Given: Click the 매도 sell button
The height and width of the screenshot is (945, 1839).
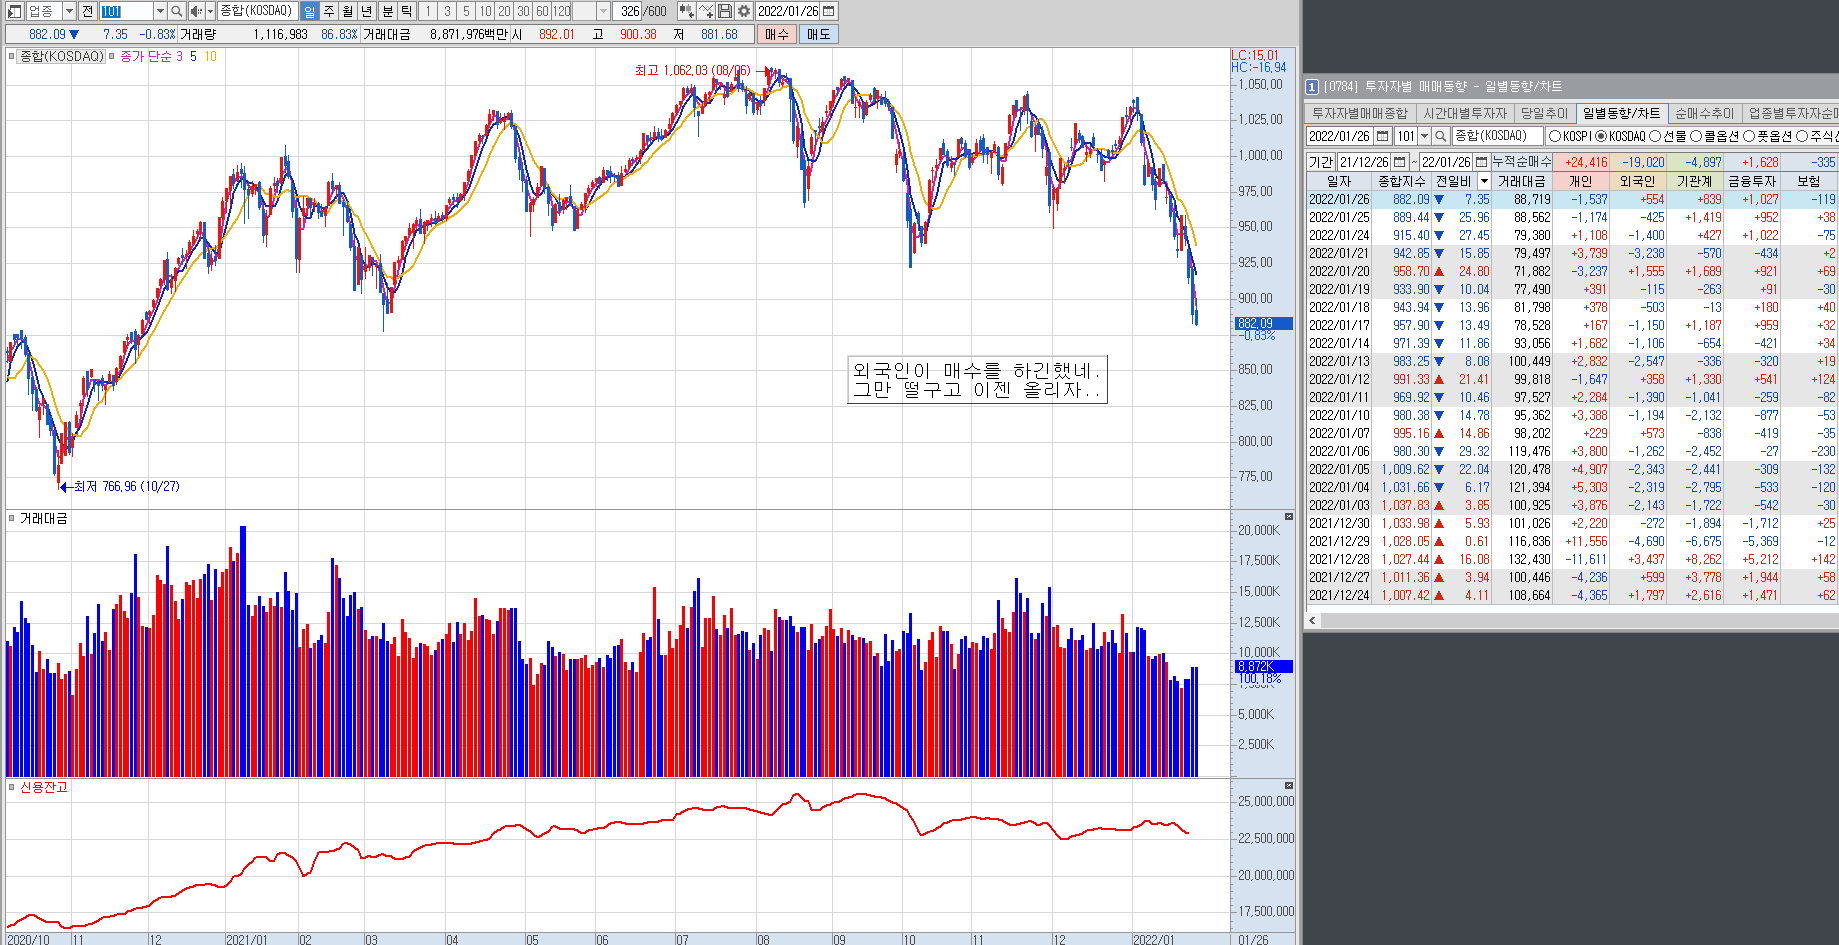Looking at the screenshot, I should pyautogui.click(x=819, y=34).
